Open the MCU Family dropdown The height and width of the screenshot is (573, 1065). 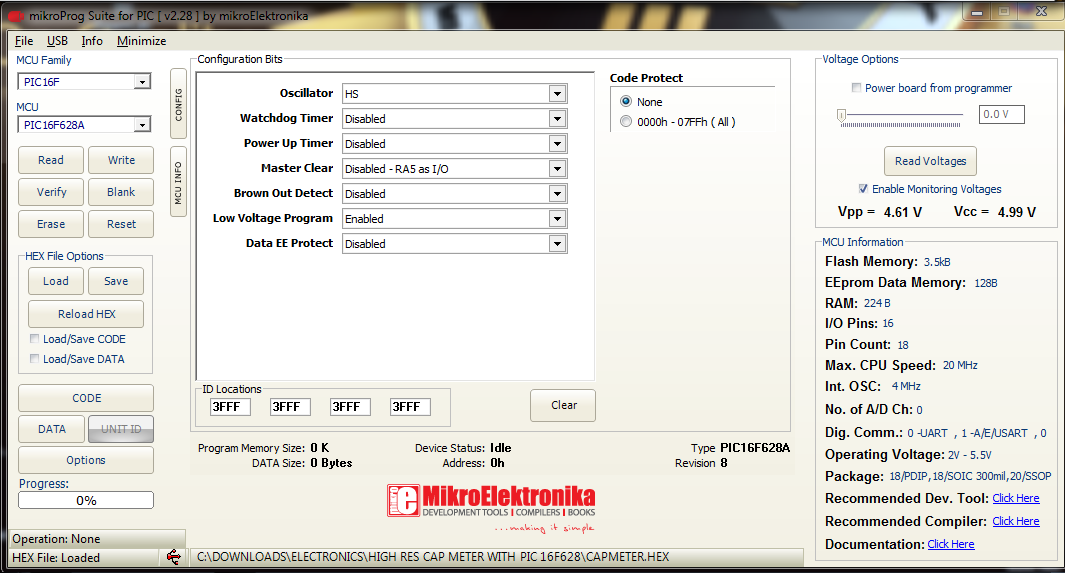point(142,82)
